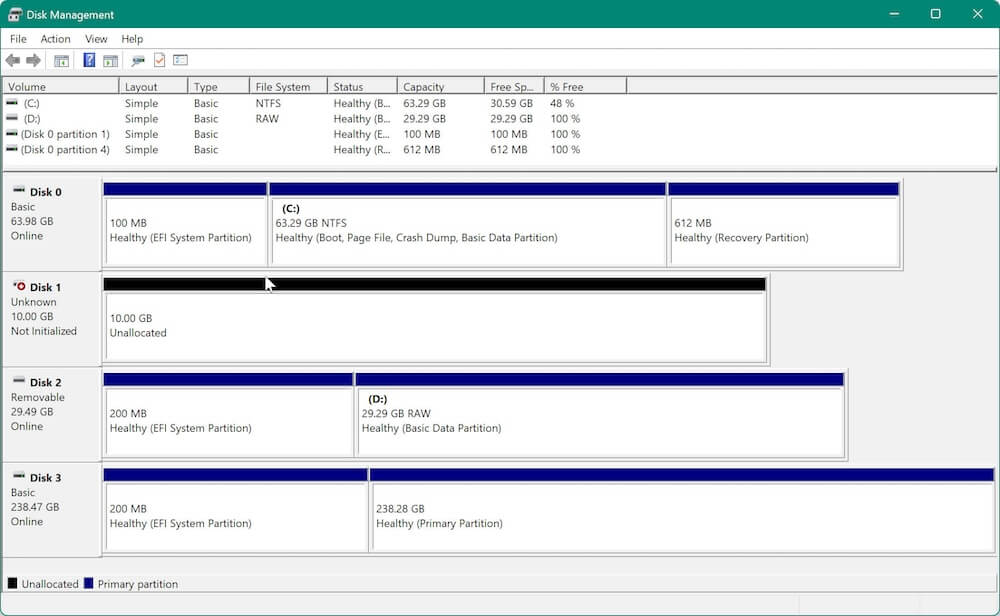Toggle the Show/Hide Console Tree icon
The image size is (1000, 616).
coord(61,60)
